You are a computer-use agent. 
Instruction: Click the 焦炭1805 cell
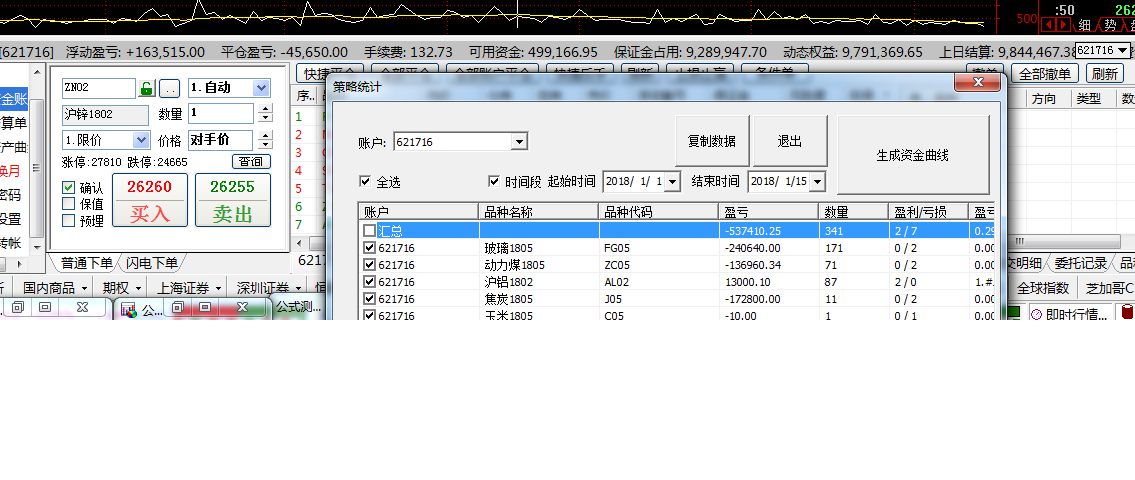(538, 299)
